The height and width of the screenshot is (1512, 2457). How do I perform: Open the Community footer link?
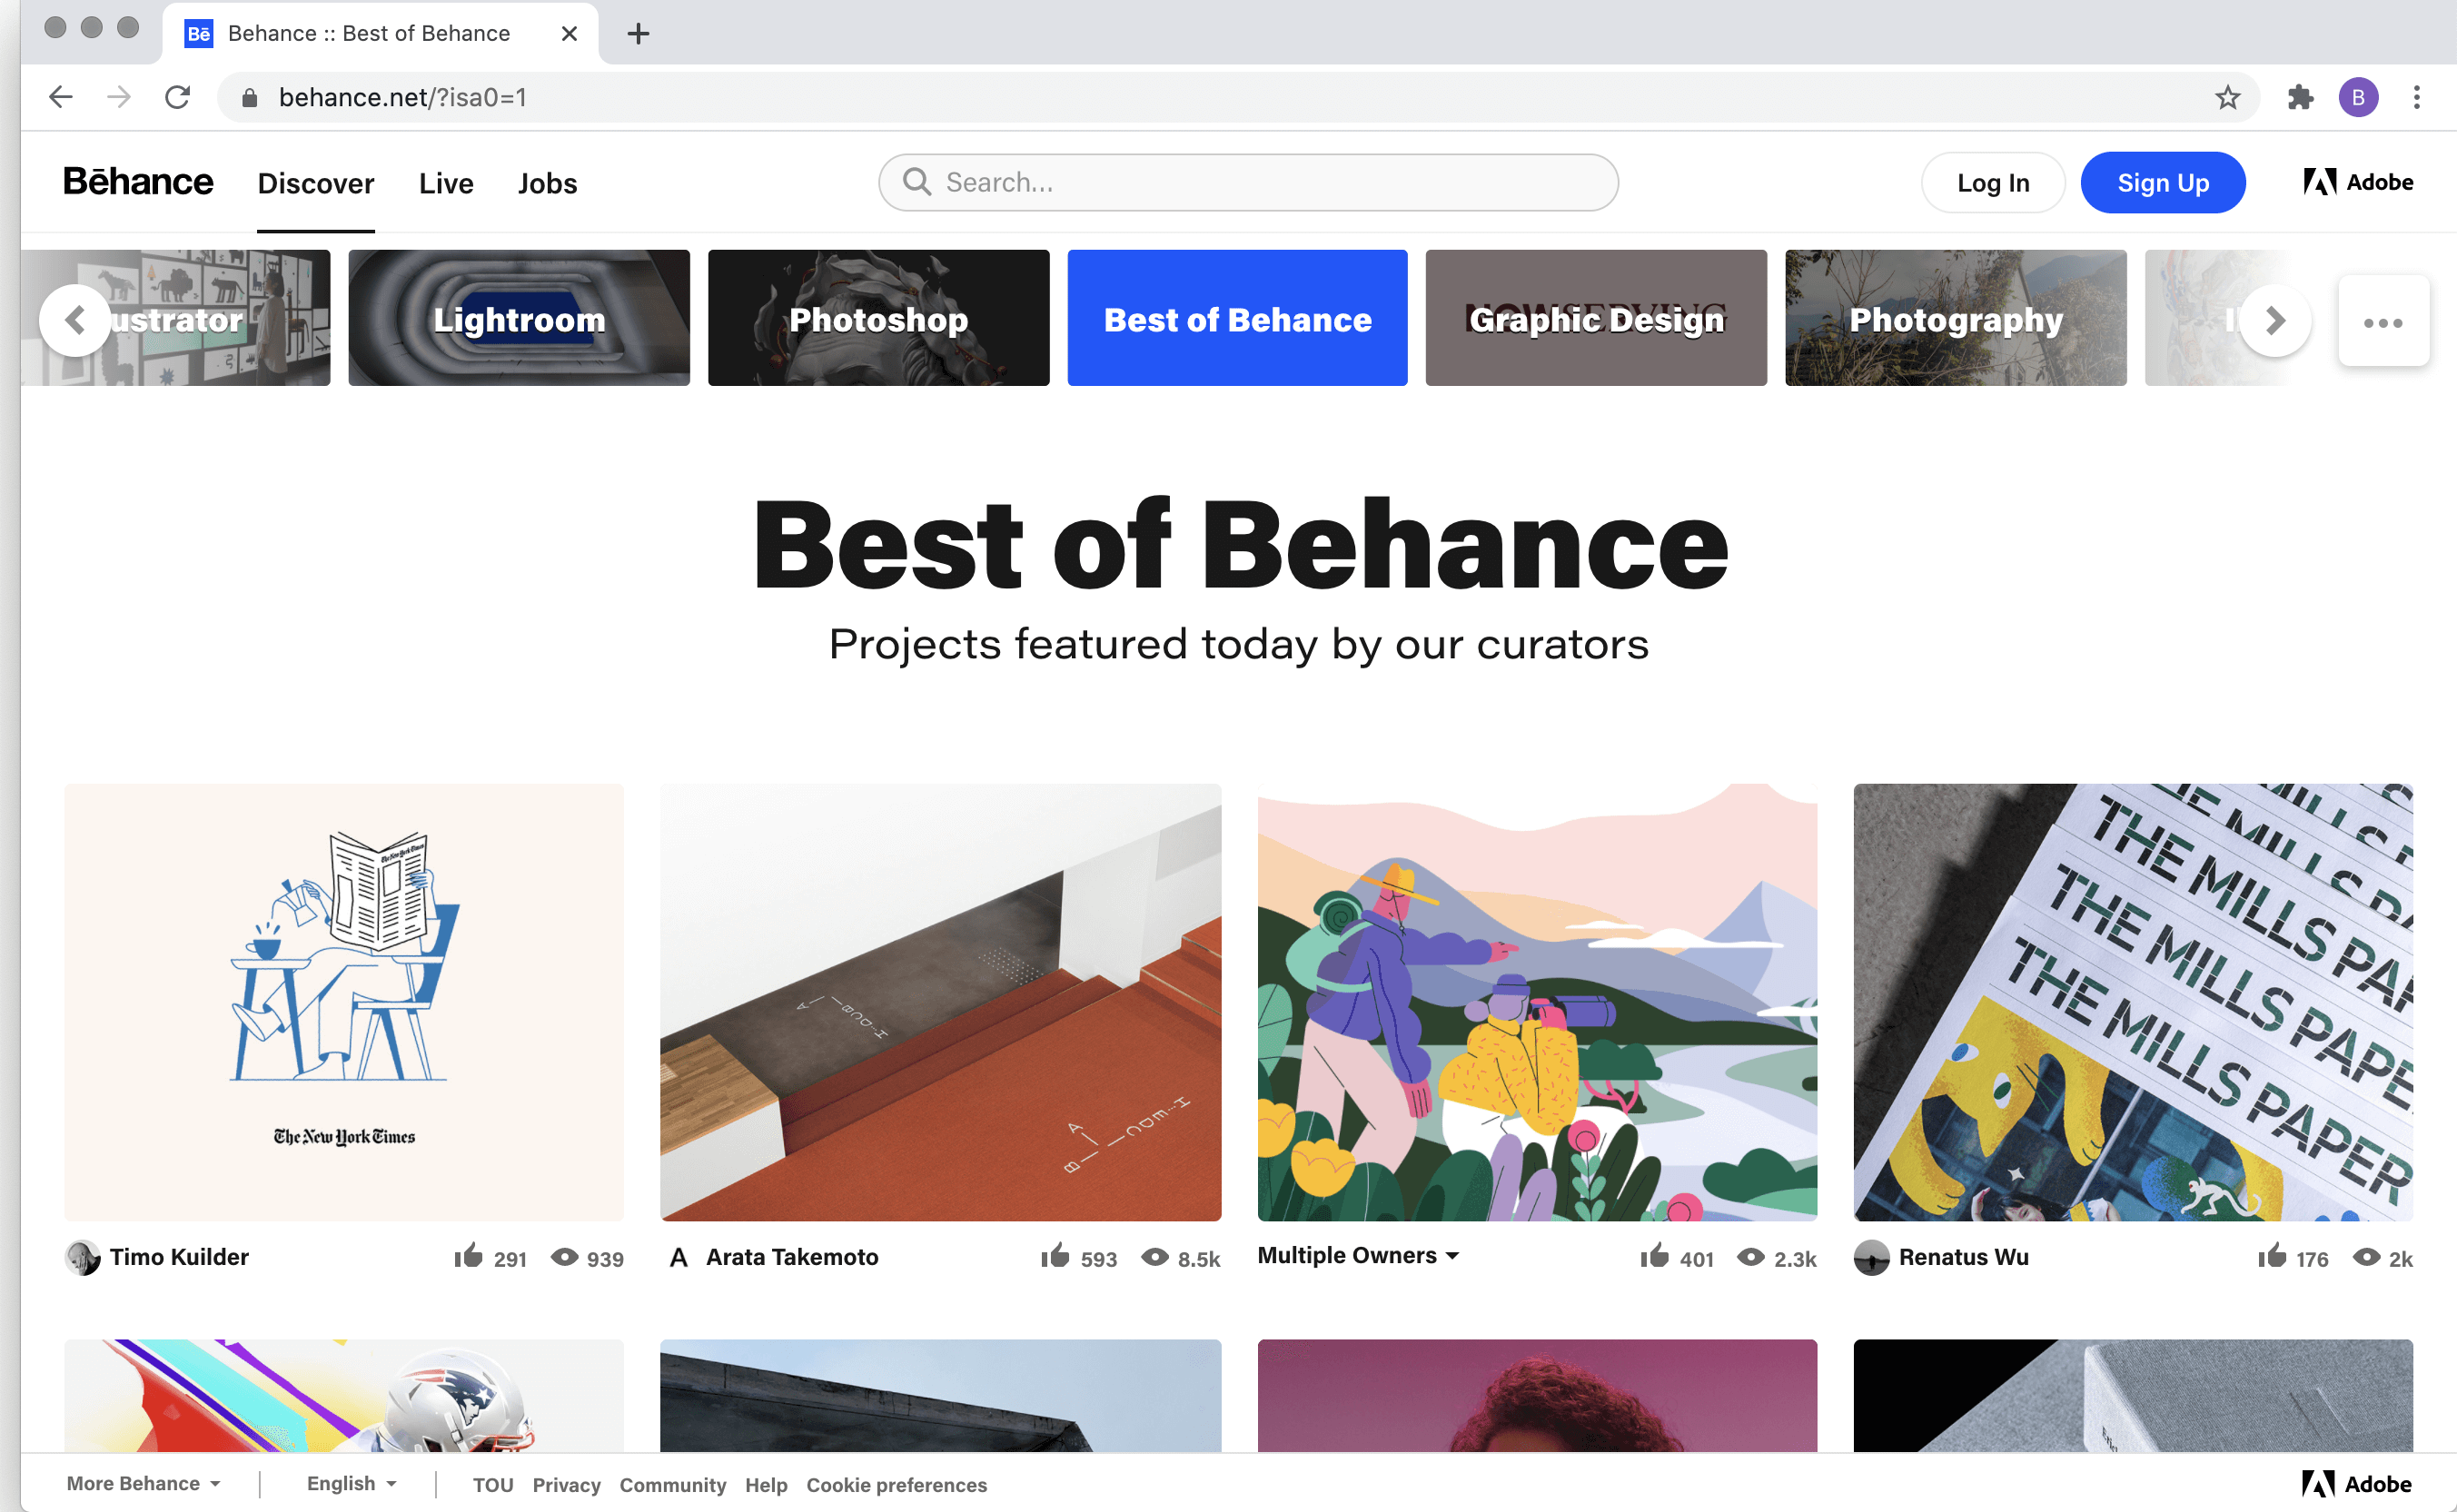[672, 1485]
